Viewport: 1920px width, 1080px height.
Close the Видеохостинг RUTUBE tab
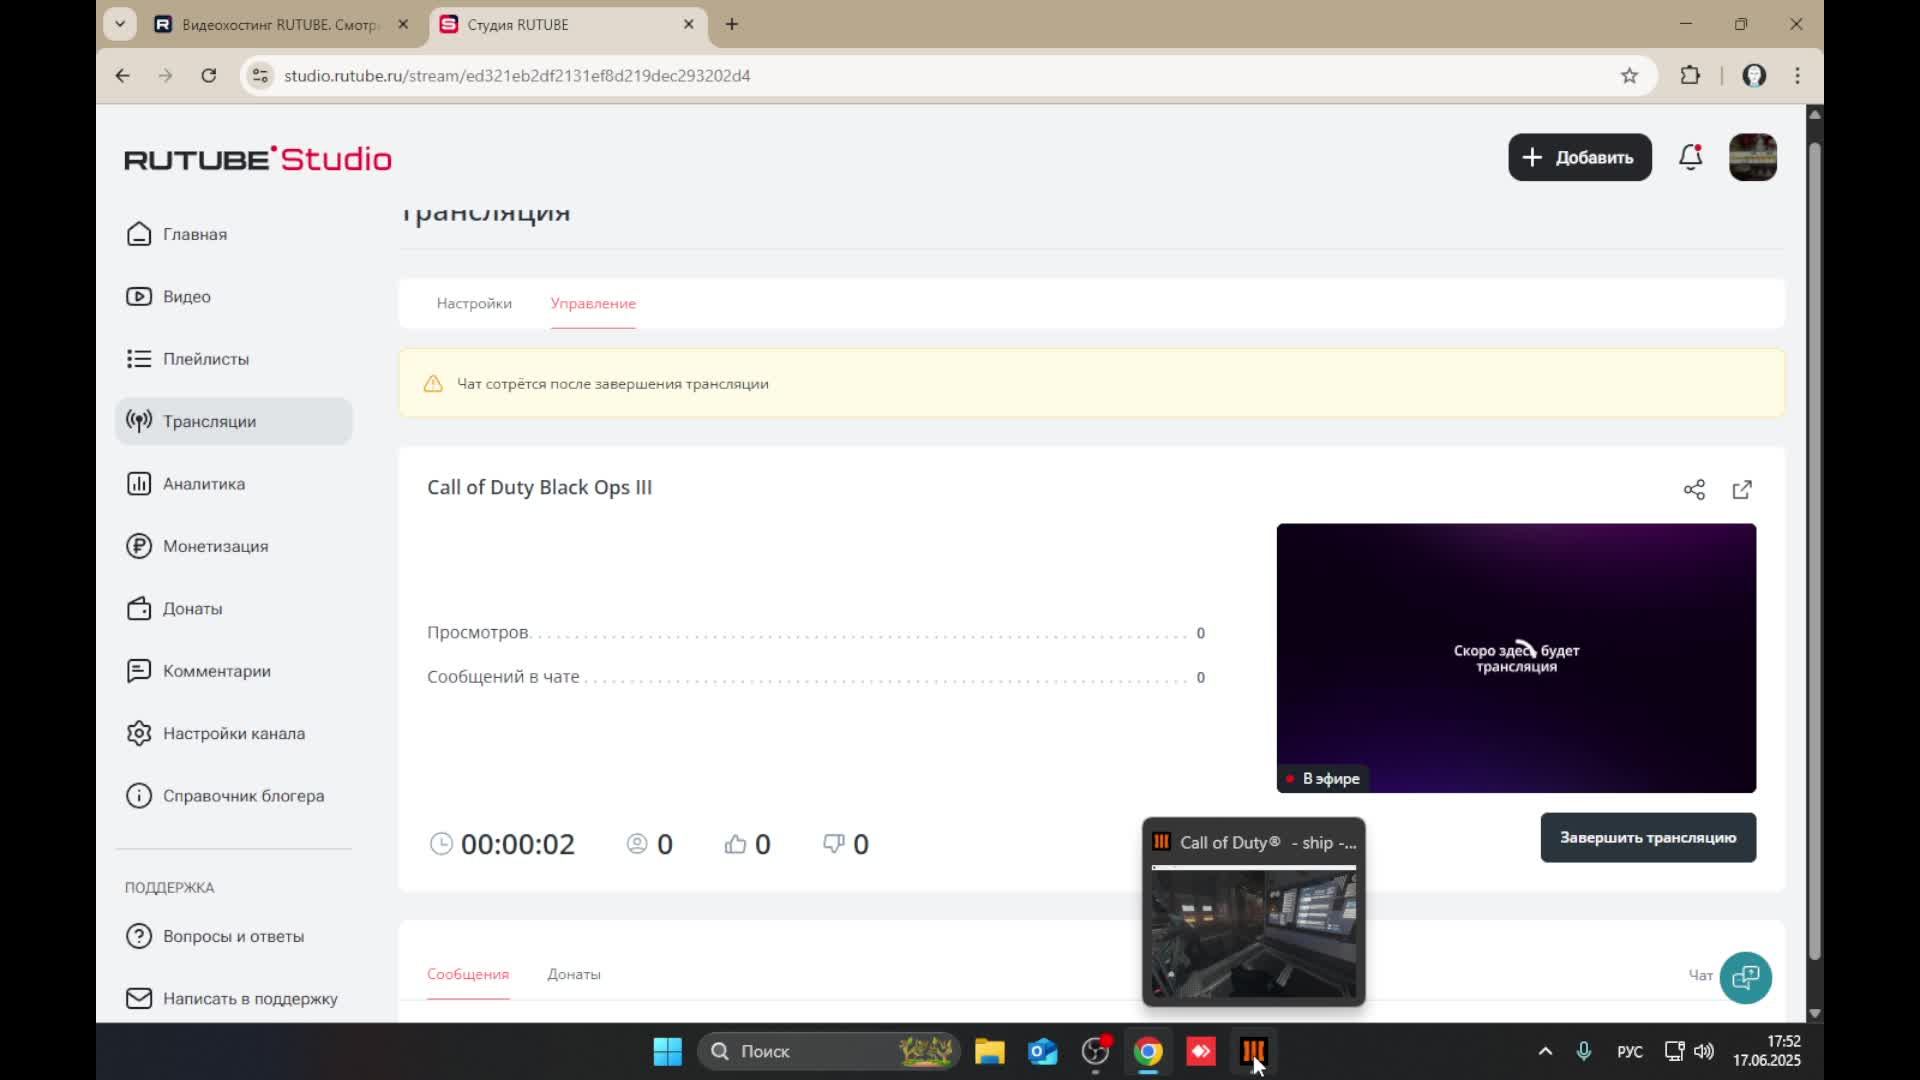click(403, 24)
